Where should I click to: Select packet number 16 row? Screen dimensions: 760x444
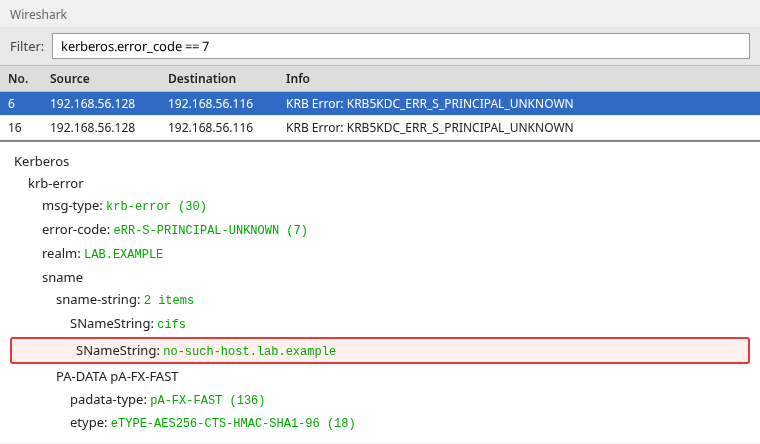click(x=380, y=127)
